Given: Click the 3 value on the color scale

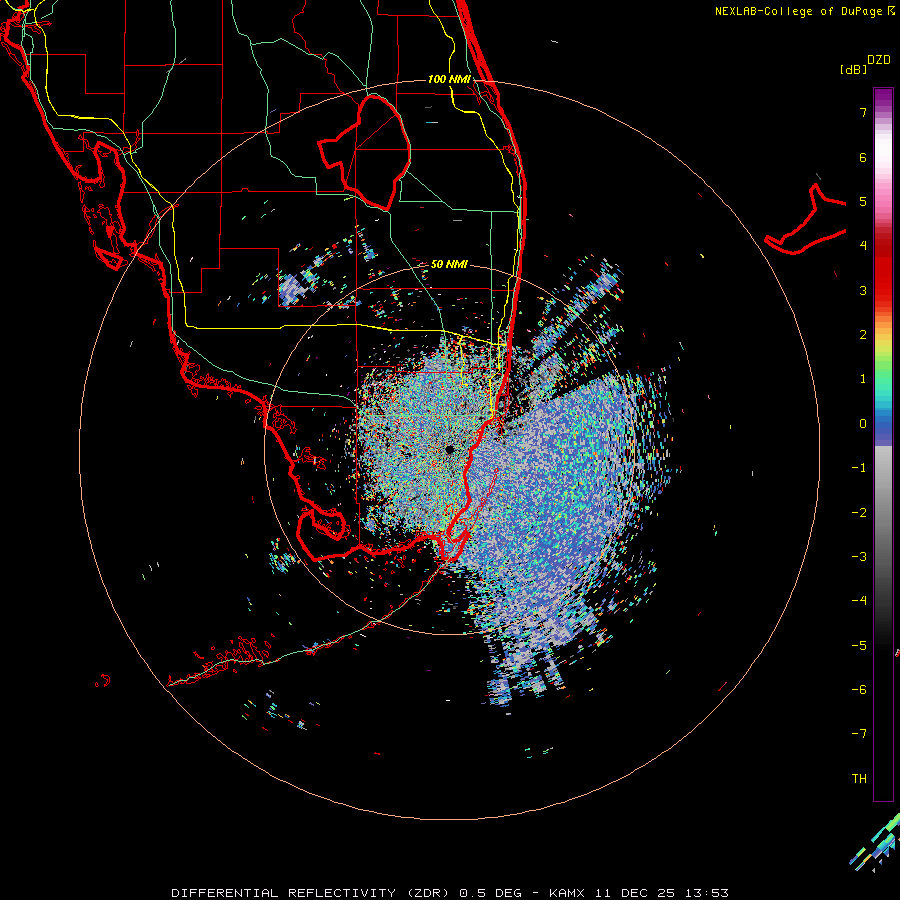Looking at the screenshot, I should click(863, 290).
